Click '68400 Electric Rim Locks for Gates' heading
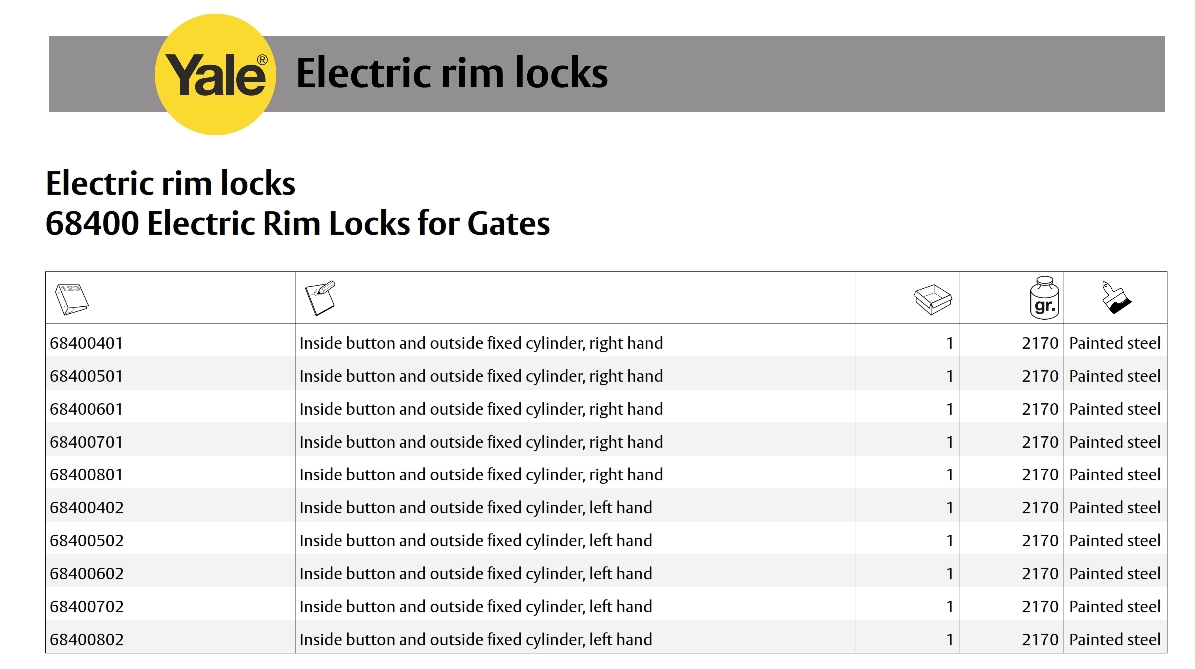Screen dimensions: 1195x669 tap(297, 222)
